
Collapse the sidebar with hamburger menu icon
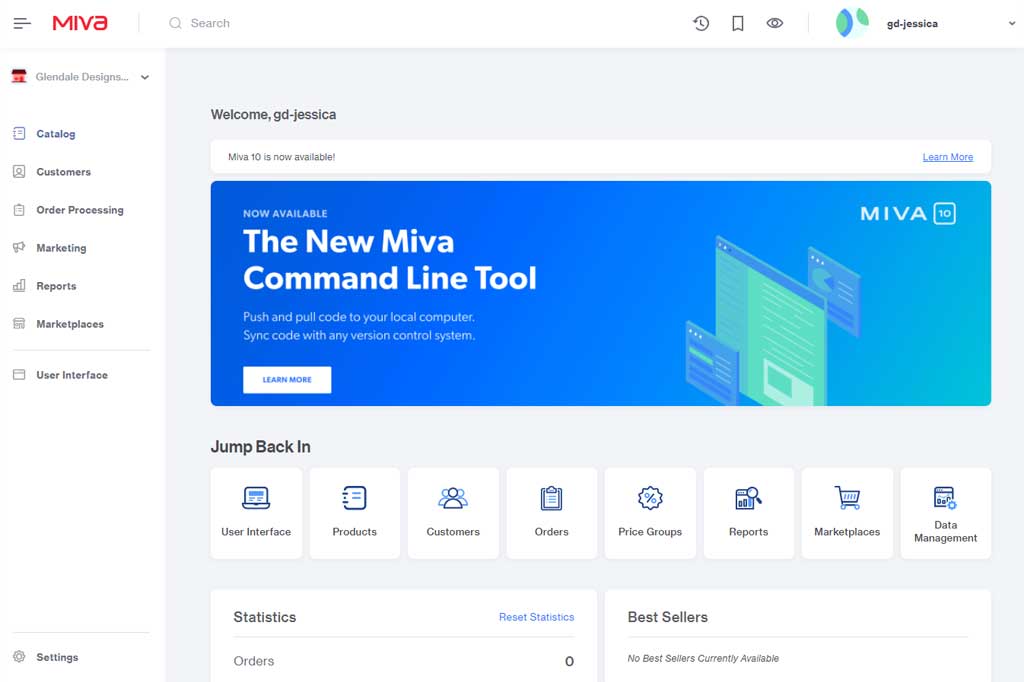coord(22,24)
